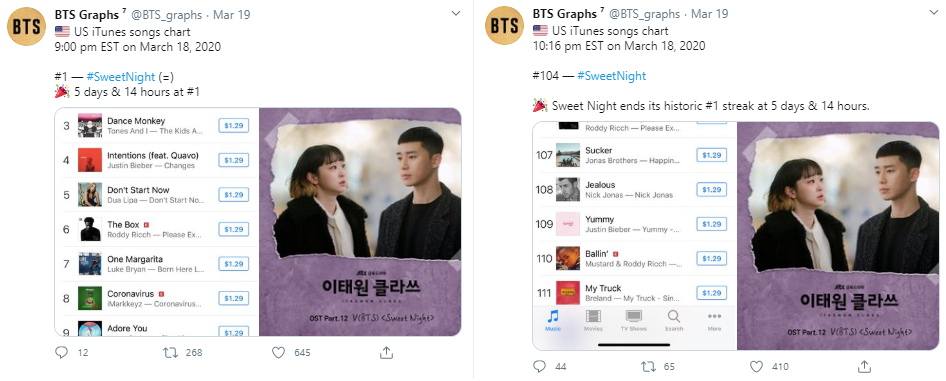This screenshot has height=381, width=946.
Task: Like the tweet with 410 likes
Action: point(756,366)
